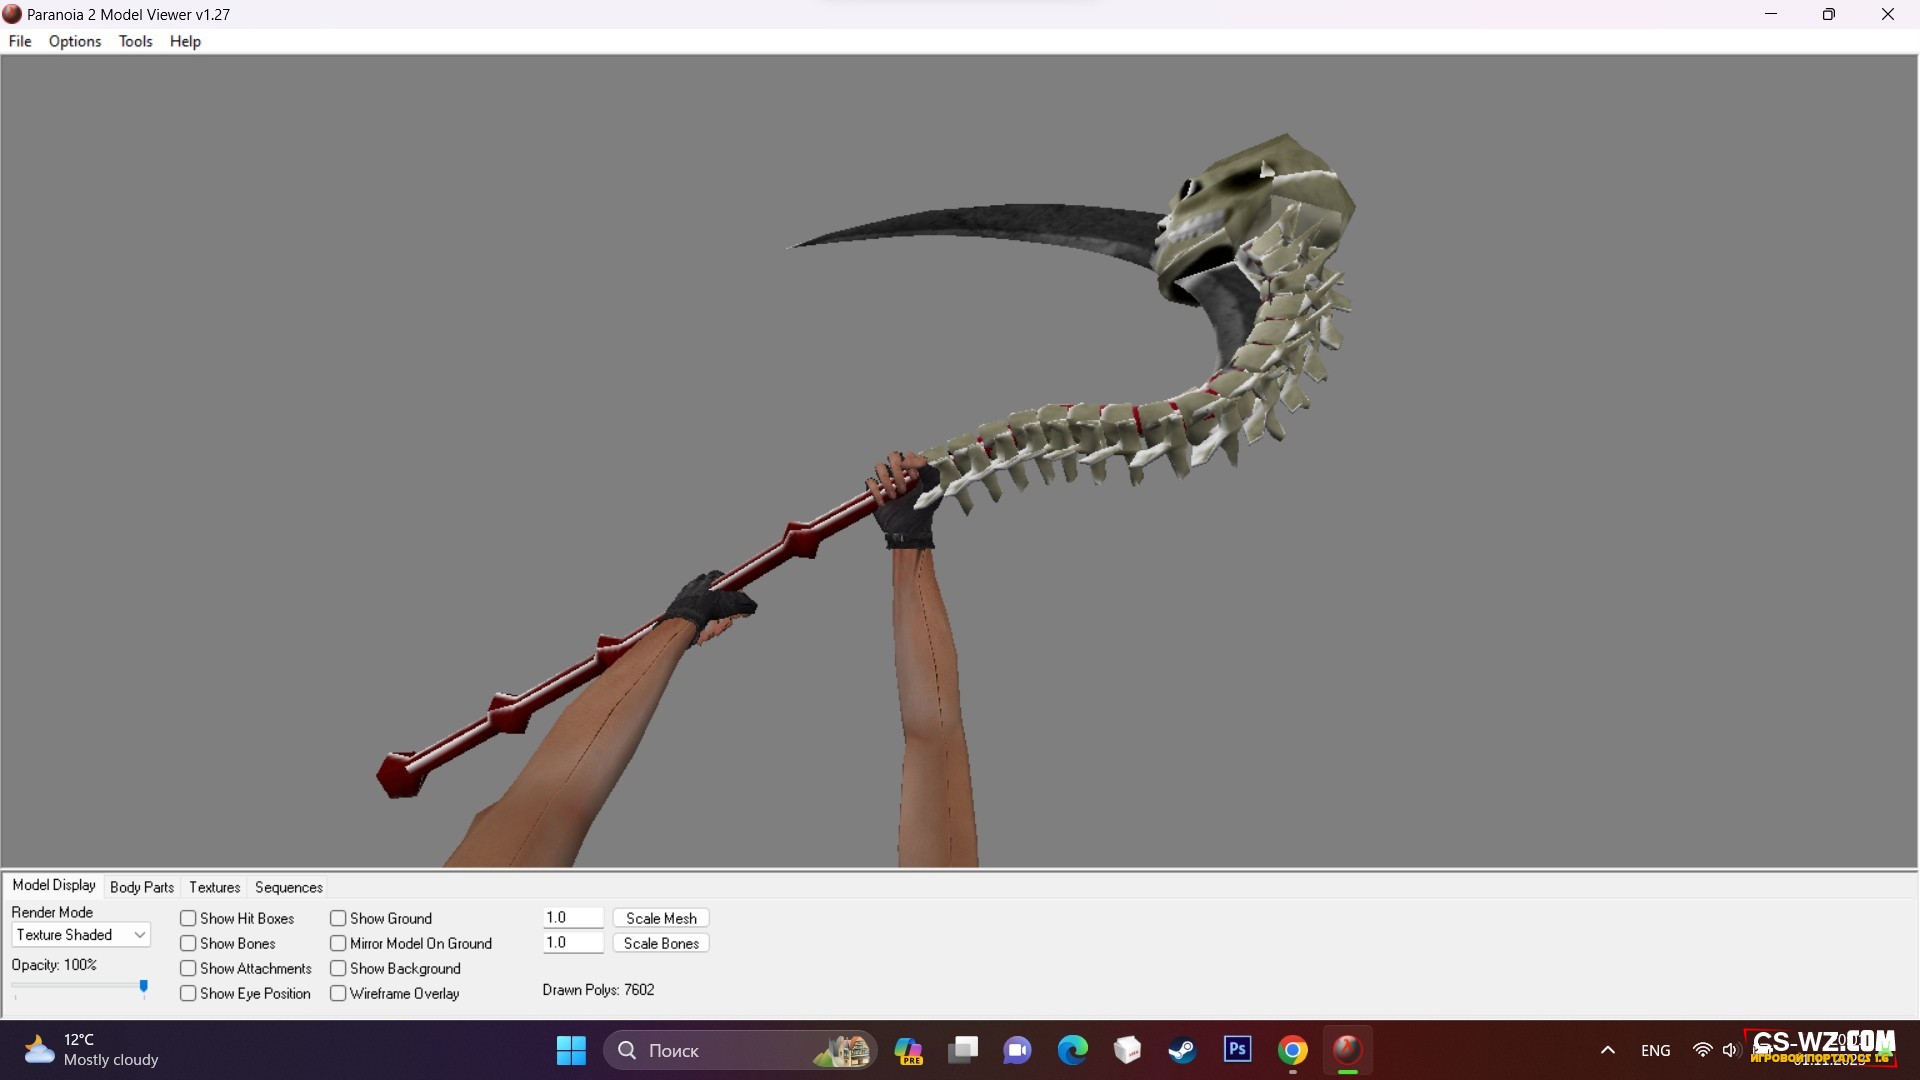1920x1080 pixels.
Task: Open the white box app on taskbar
Action: [x=1128, y=1050]
